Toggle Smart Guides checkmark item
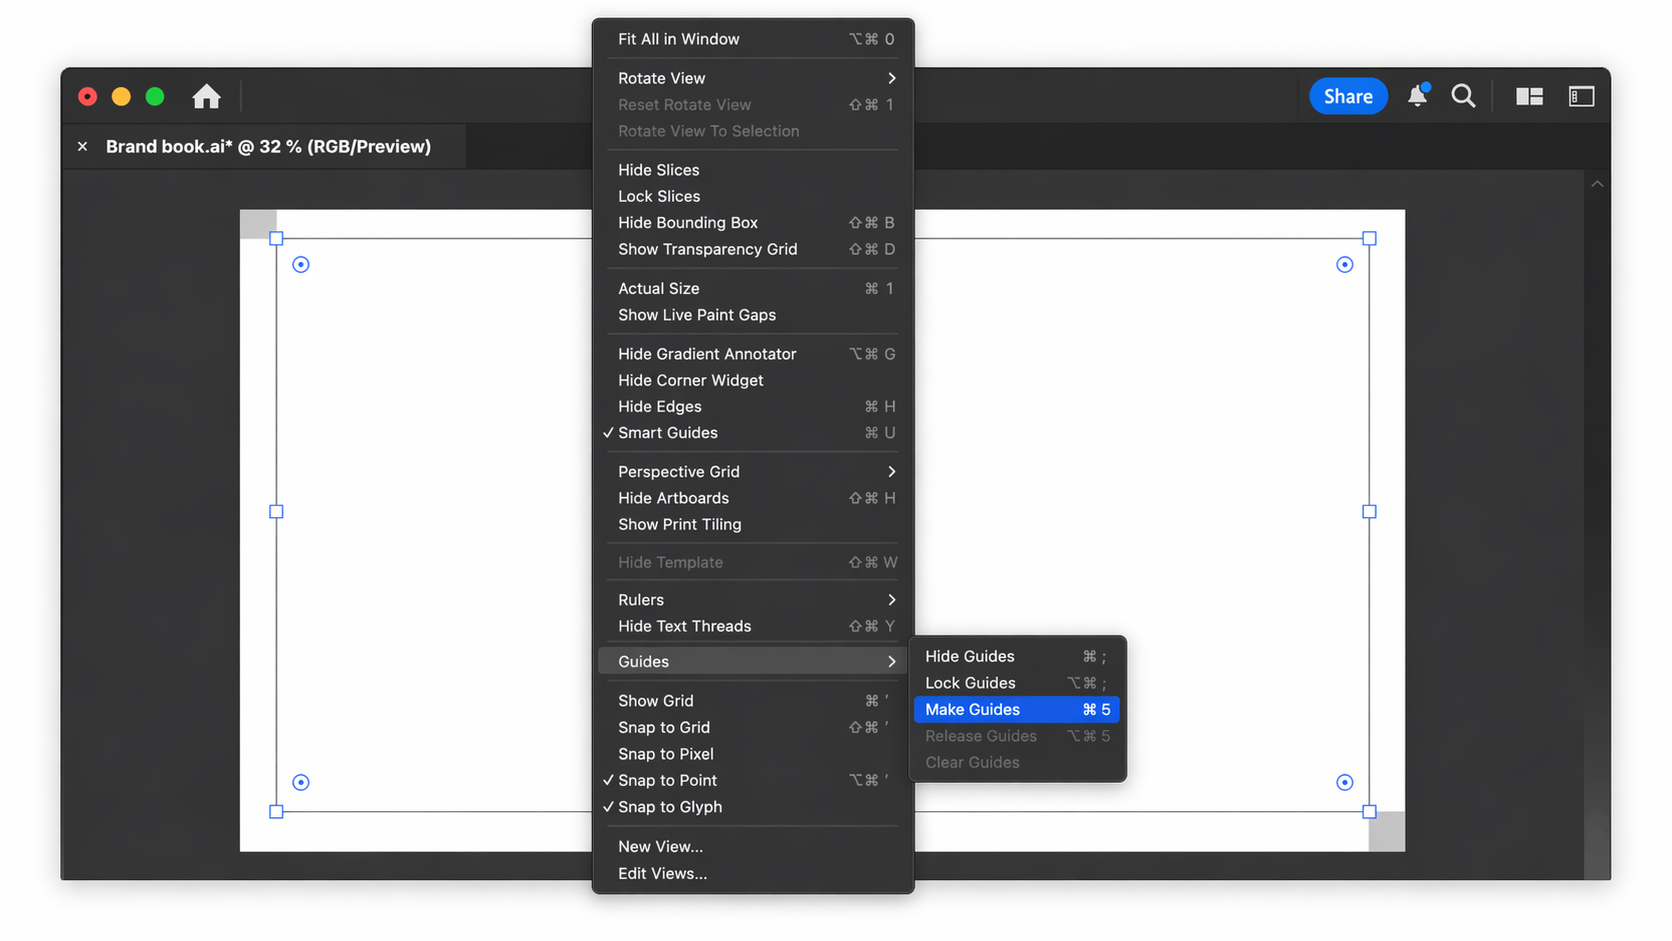Viewport: 1672px width, 941px height. [752, 433]
